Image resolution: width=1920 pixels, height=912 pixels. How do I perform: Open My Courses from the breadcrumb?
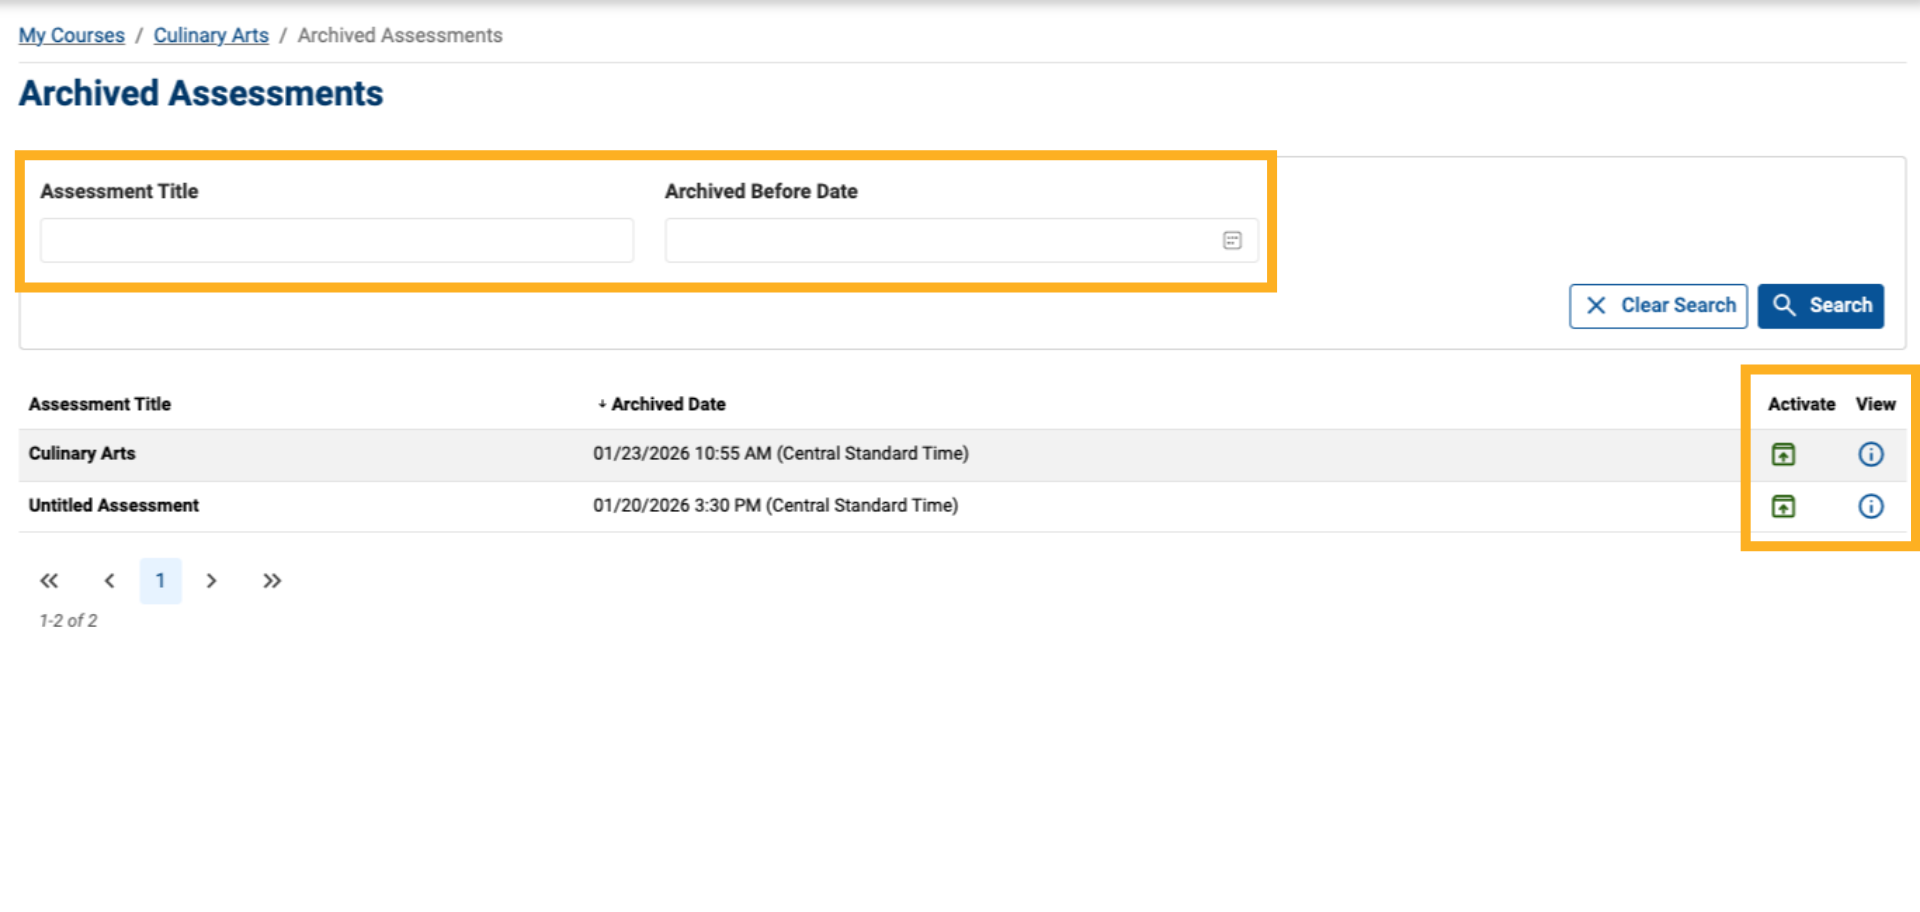(x=71, y=35)
